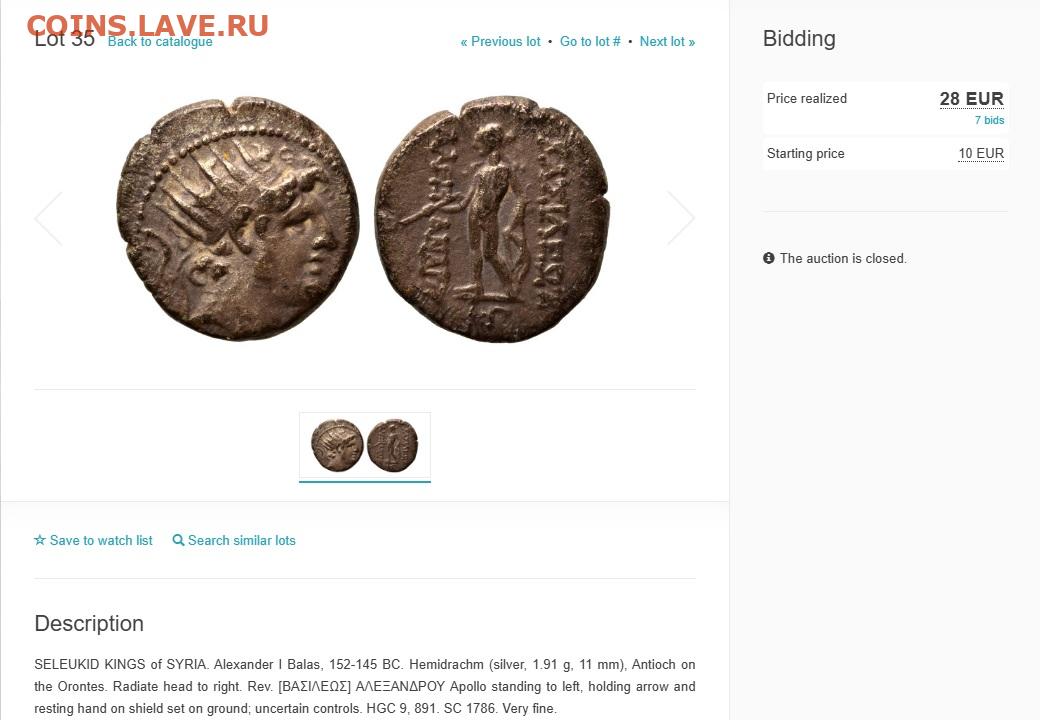This screenshot has height=720, width=1040.
Task: Navigate to the Next lot
Action: pos(667,42)
